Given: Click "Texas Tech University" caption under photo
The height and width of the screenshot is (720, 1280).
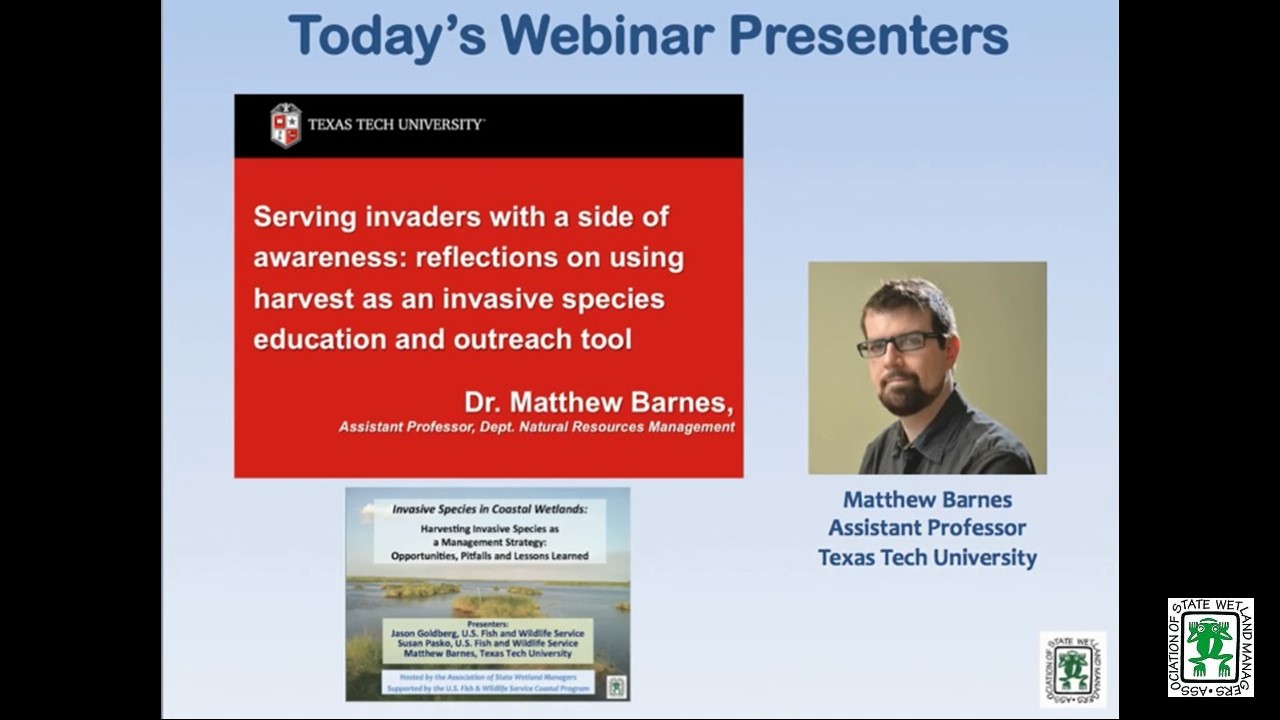Looking at the screenshot, I should pos(927,557).
